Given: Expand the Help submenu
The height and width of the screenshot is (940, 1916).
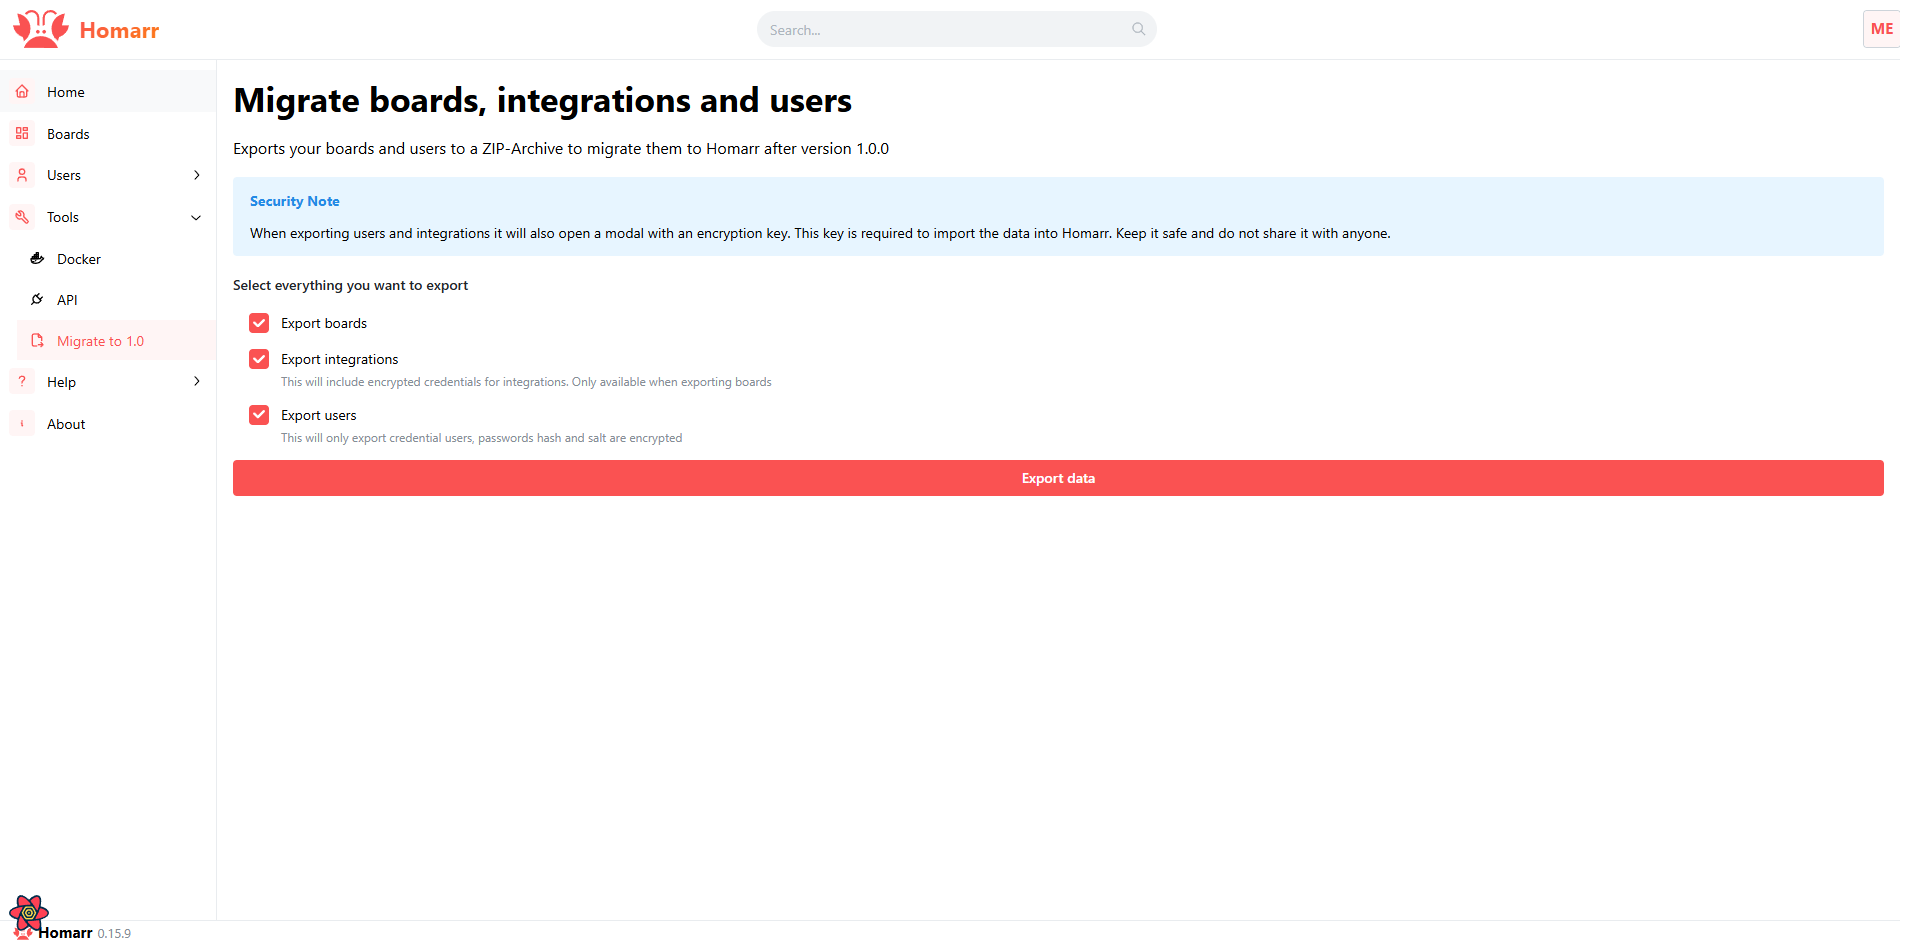Looking at the screenshot, I should click(196, 381).
